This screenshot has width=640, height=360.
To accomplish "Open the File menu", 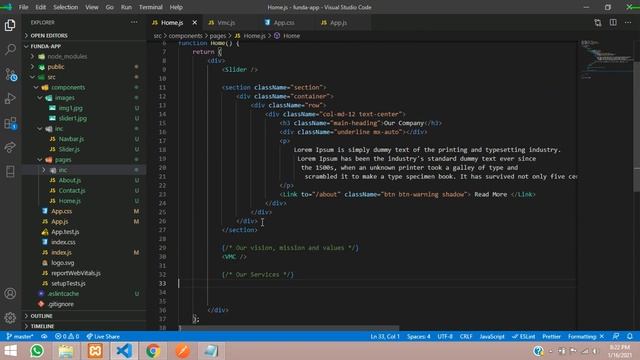I will 23,7.
